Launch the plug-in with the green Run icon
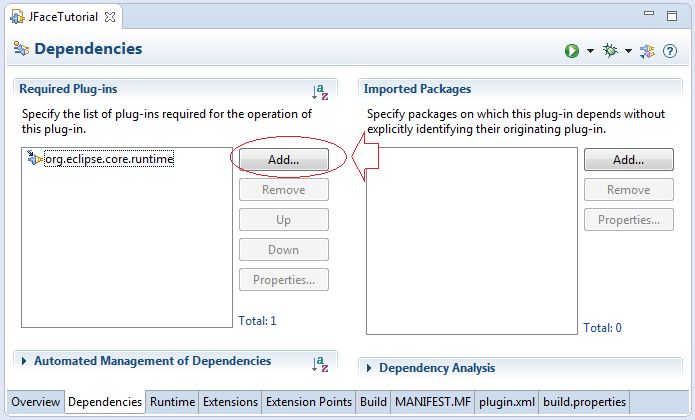695x420 pixels. (x=572, y=51)
